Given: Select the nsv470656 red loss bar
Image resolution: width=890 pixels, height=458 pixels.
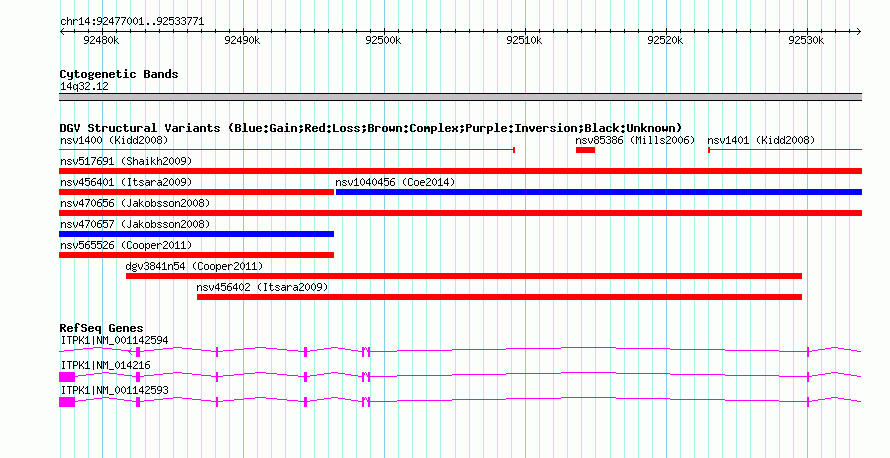Looking at the screenshot, I should pyautogui.click(x=460, y=213).
